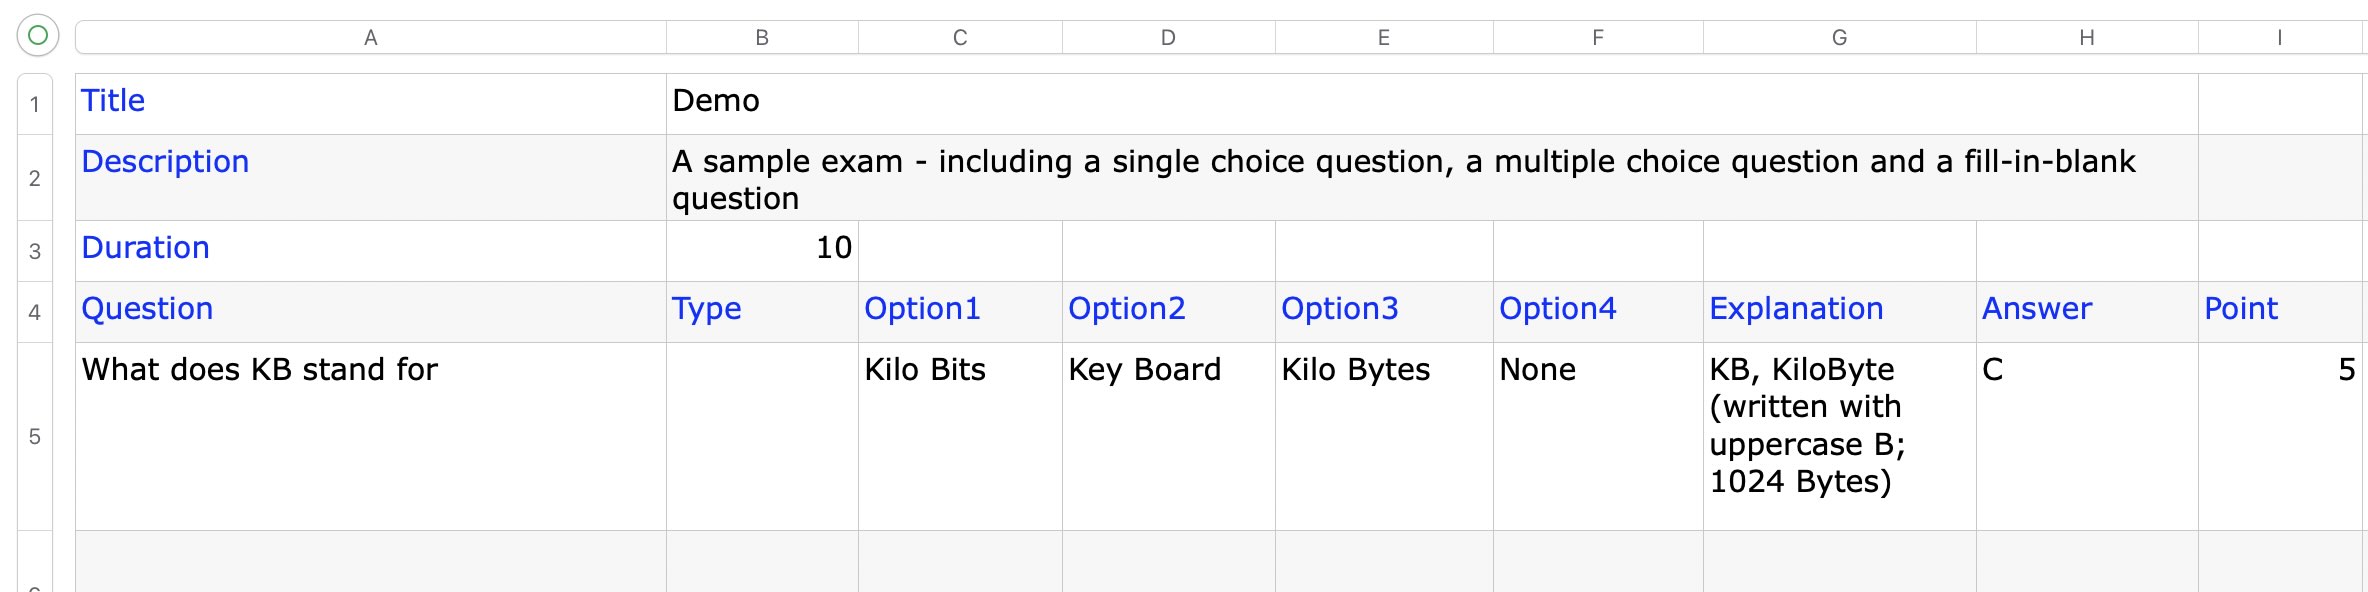2368x592 pixels.
Task: Select the Key Board option cell
Action: pos(1168,436)
